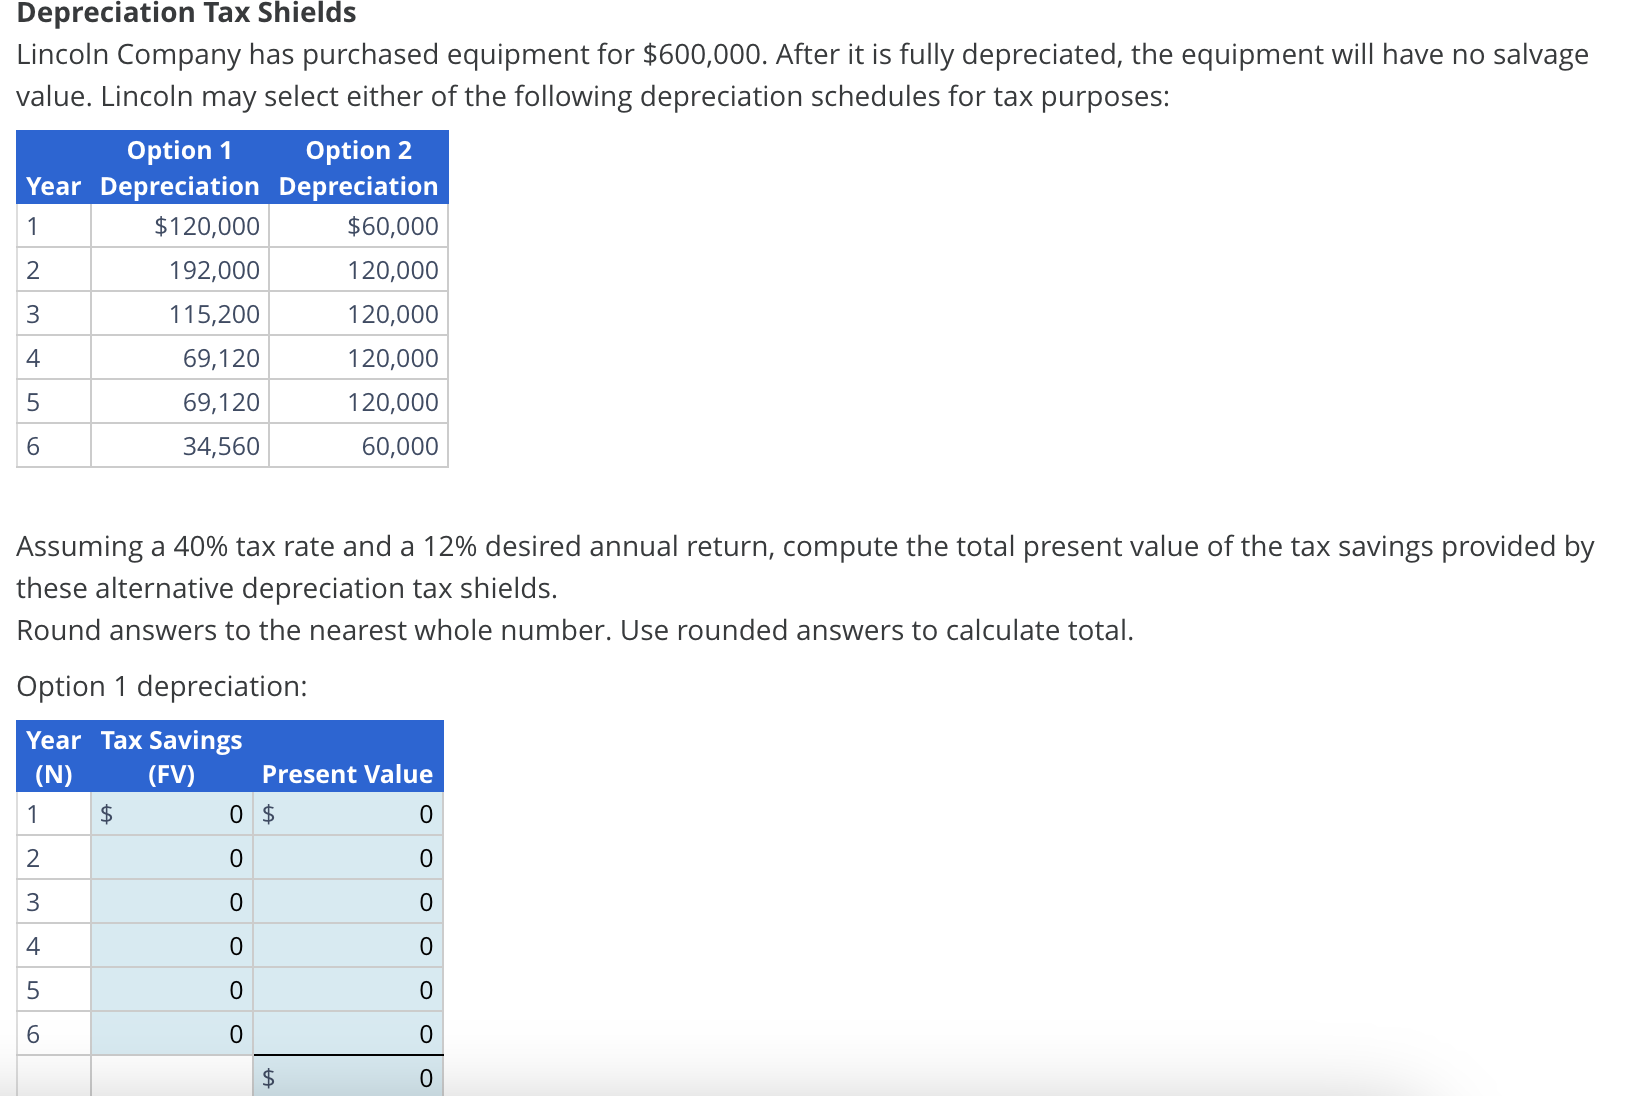This screenshot has width=1642, height=1096.
Task: Click the total Present Value field at bottom
Action: tap(350, 1077)
